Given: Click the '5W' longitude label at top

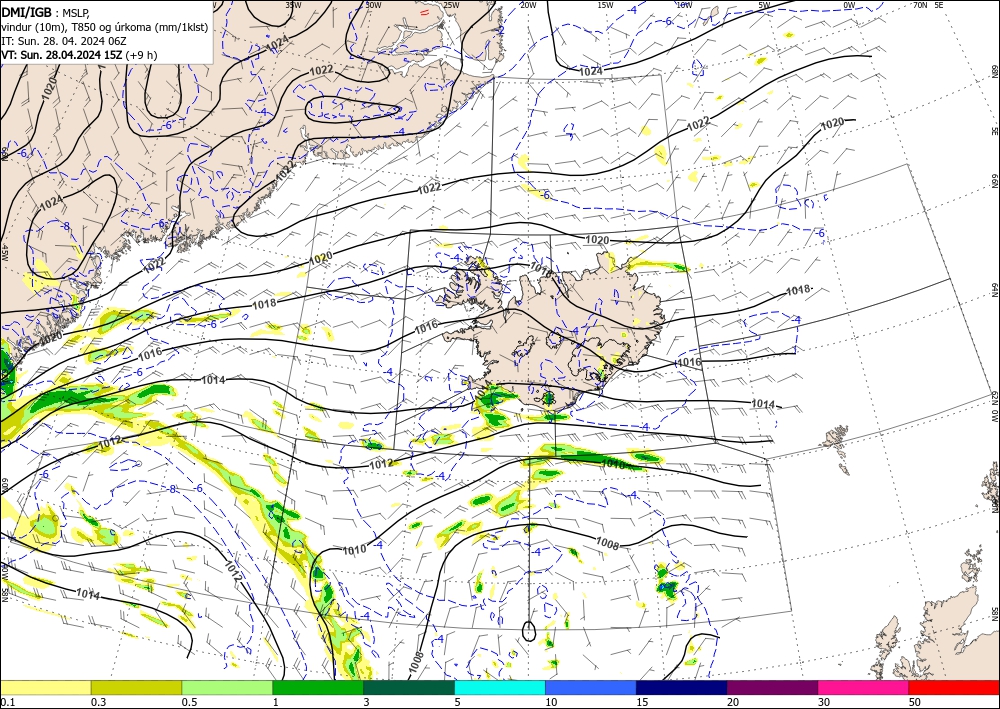Looking at the screenshot, I should [x=765, y=5].
